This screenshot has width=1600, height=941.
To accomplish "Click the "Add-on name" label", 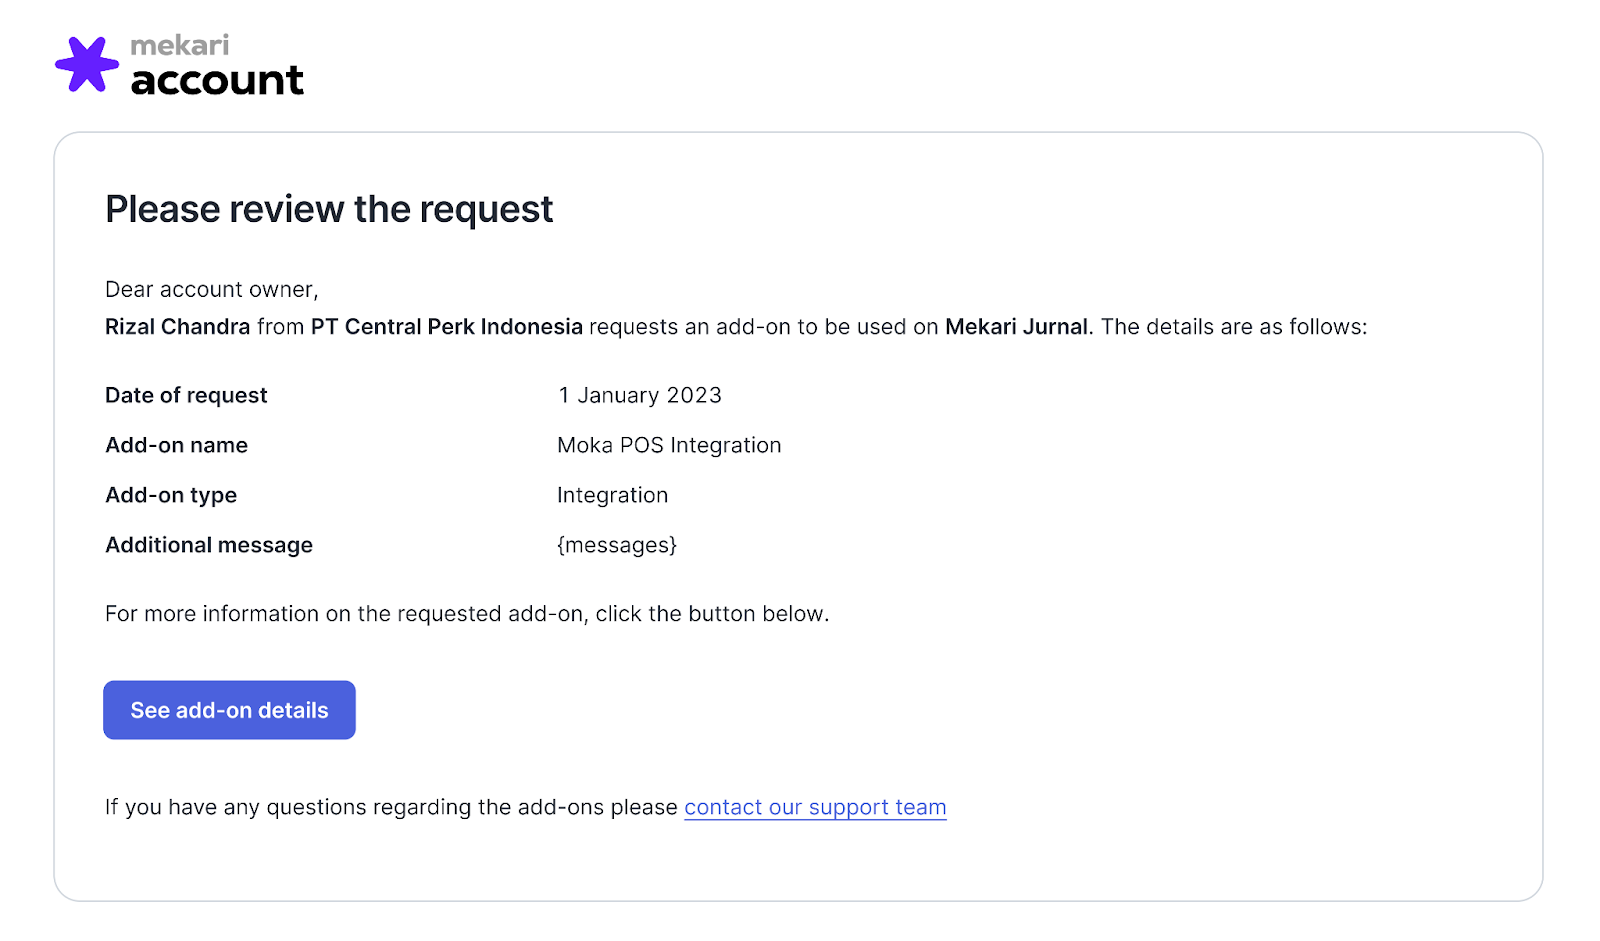I will (176, 445).
